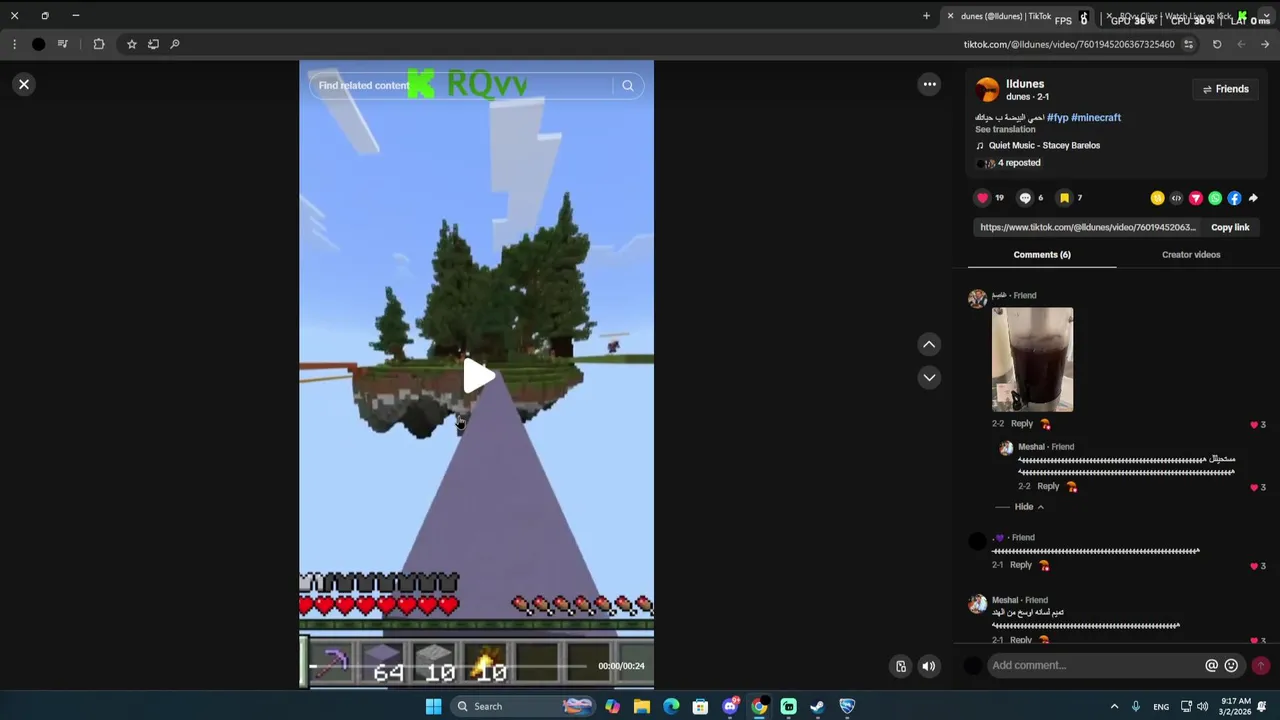The width and height of the screenshot is (1280, 720).
Task: Bookmark this page with the star icon
Action: (x=131, y=44)
